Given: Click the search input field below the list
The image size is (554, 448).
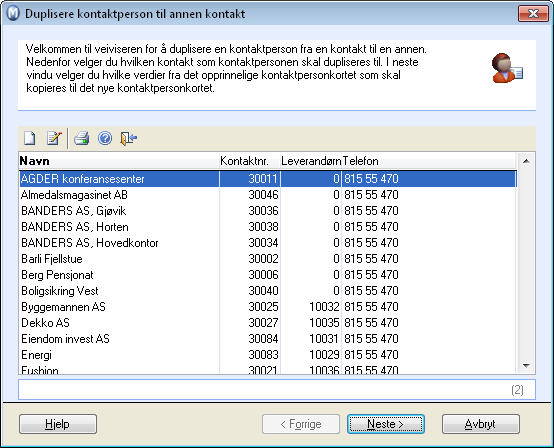Looking at the screenshot, I should coord(277,390).
